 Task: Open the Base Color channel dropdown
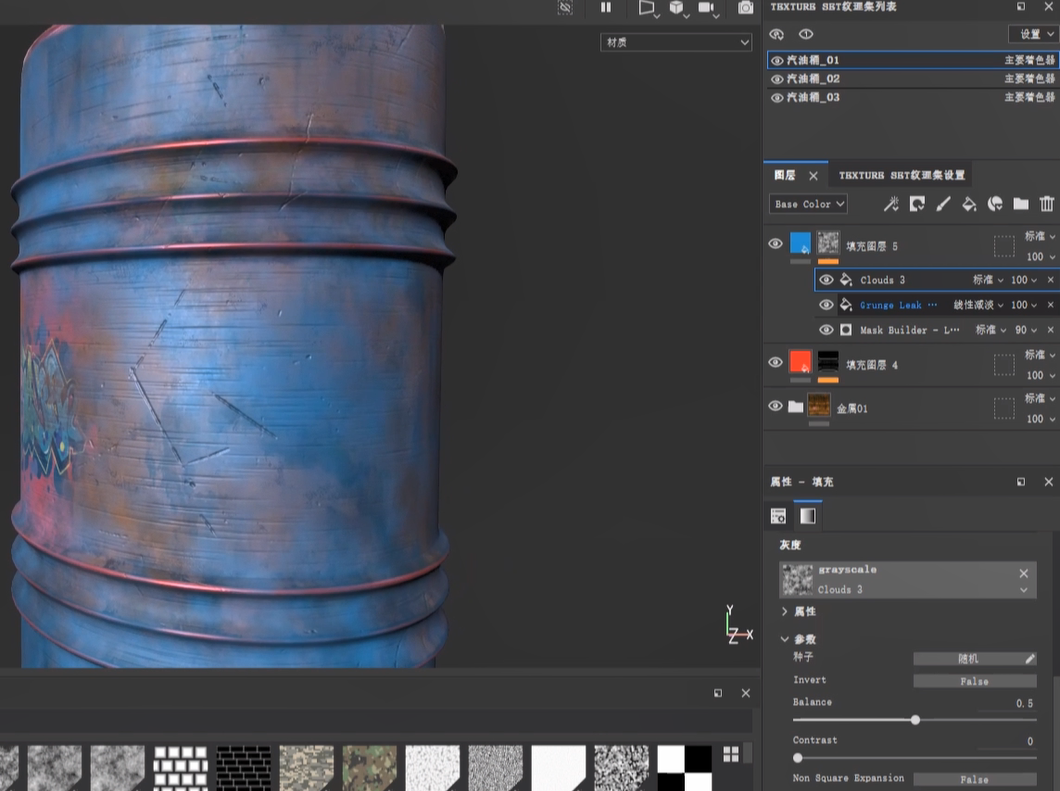pos(809,204)
